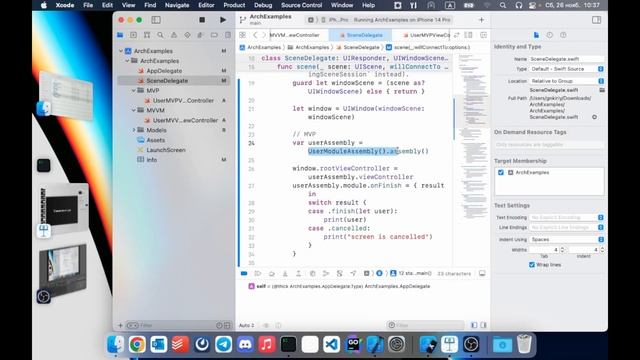
Task: Open the Debug menu
Action: [x=263, y=5]
